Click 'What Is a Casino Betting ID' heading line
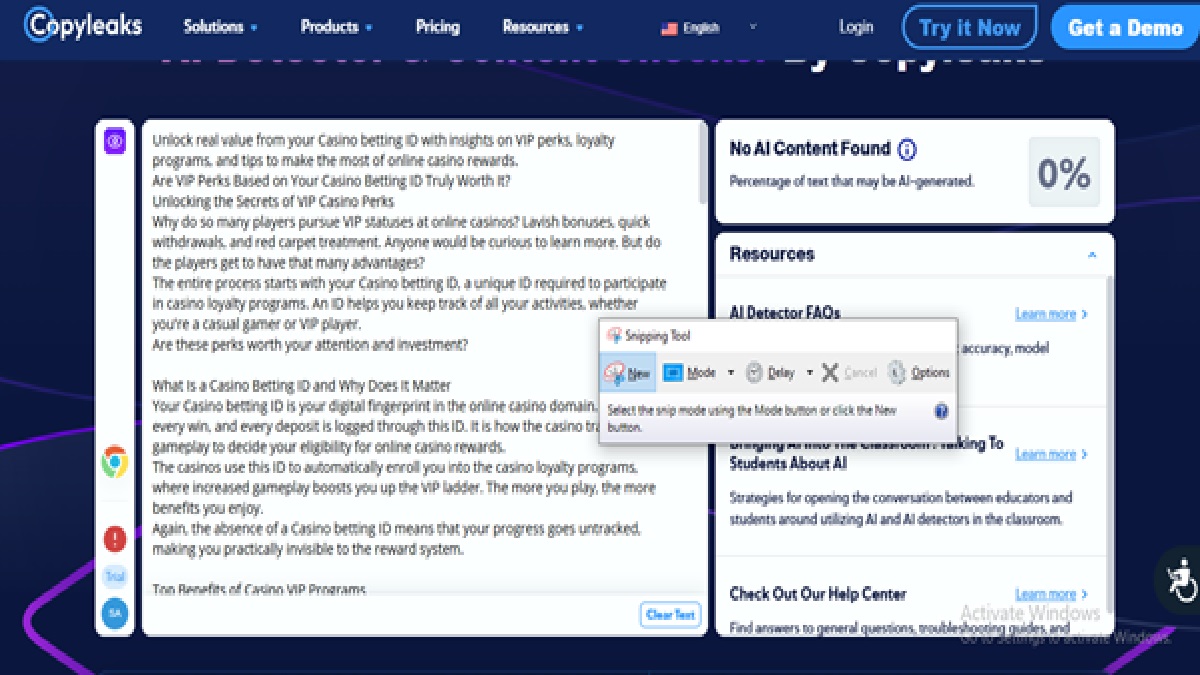Viewport: 1200px width, 675px height. tap(302, 386)
